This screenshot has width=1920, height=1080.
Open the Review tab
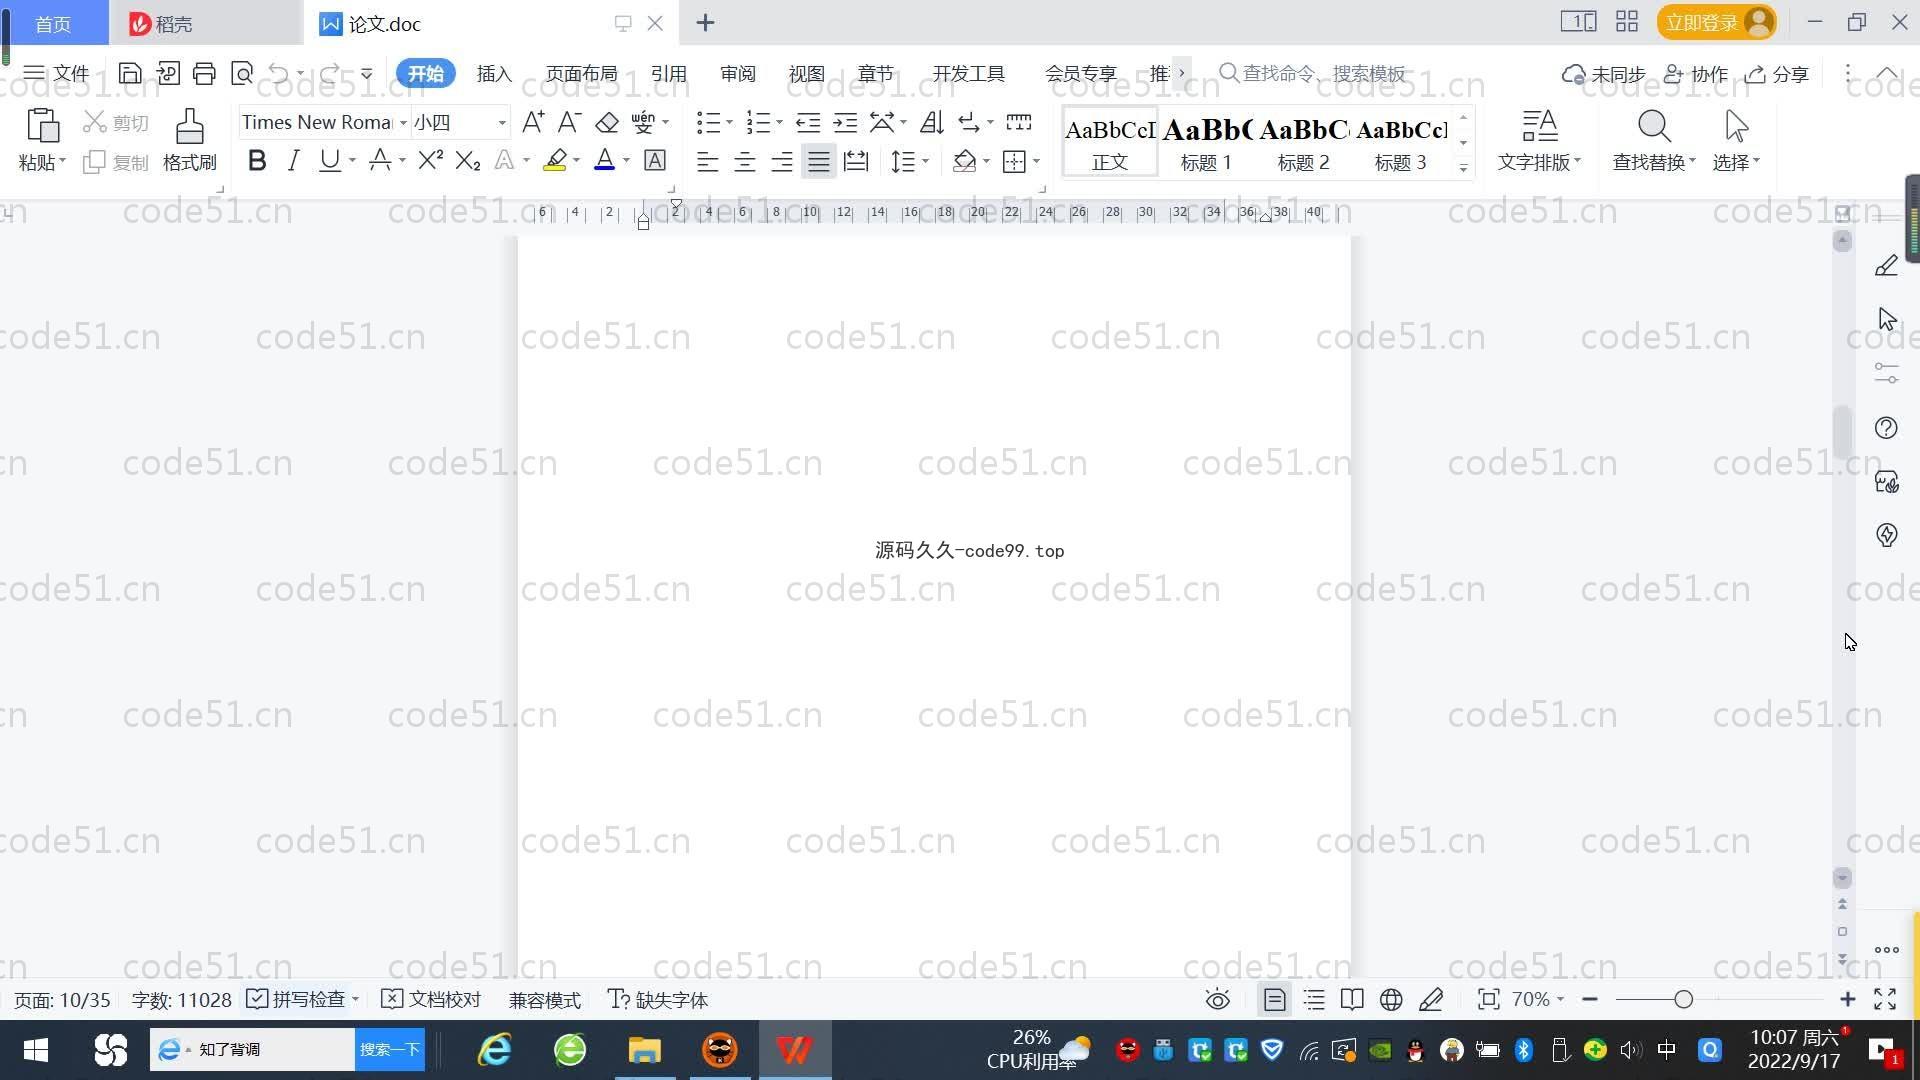tap(737, 73)
